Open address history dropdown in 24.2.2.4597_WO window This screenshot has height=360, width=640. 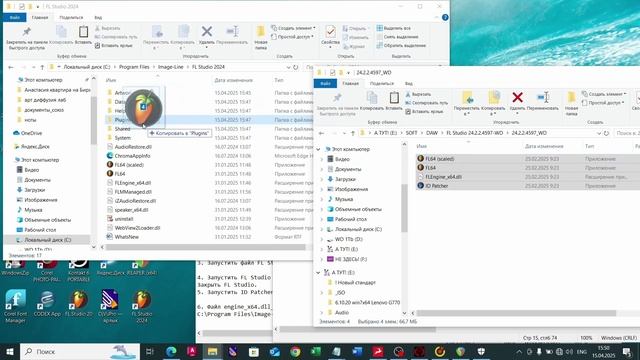pos(599,133)
